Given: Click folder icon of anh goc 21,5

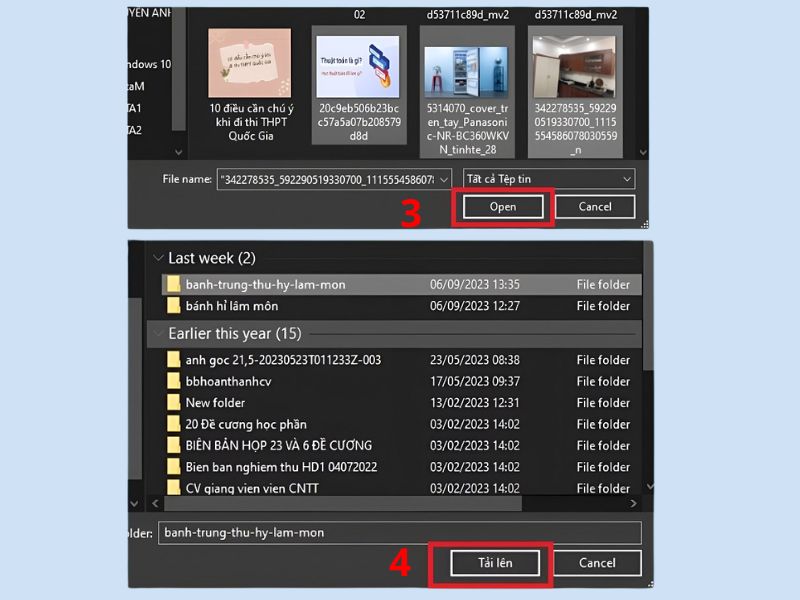Looking at the screenshot, I should pyautogui.click(x=173, y=360).
